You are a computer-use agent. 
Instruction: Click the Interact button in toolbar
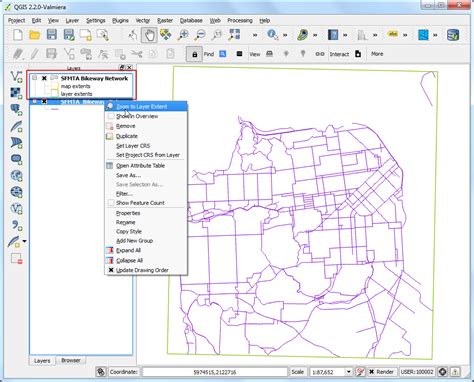339,54
